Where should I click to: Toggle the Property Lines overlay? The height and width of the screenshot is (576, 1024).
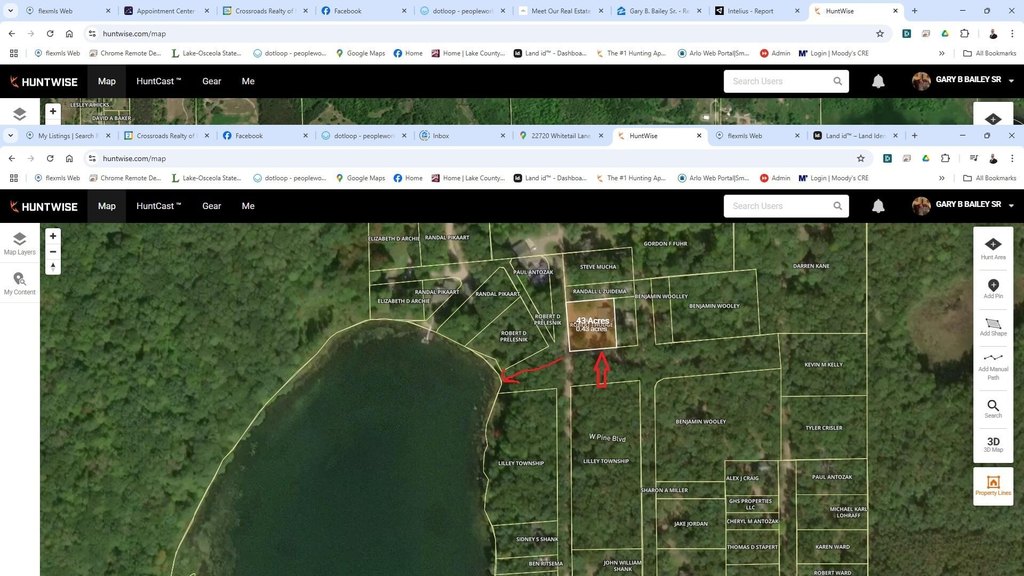[992, 486]
